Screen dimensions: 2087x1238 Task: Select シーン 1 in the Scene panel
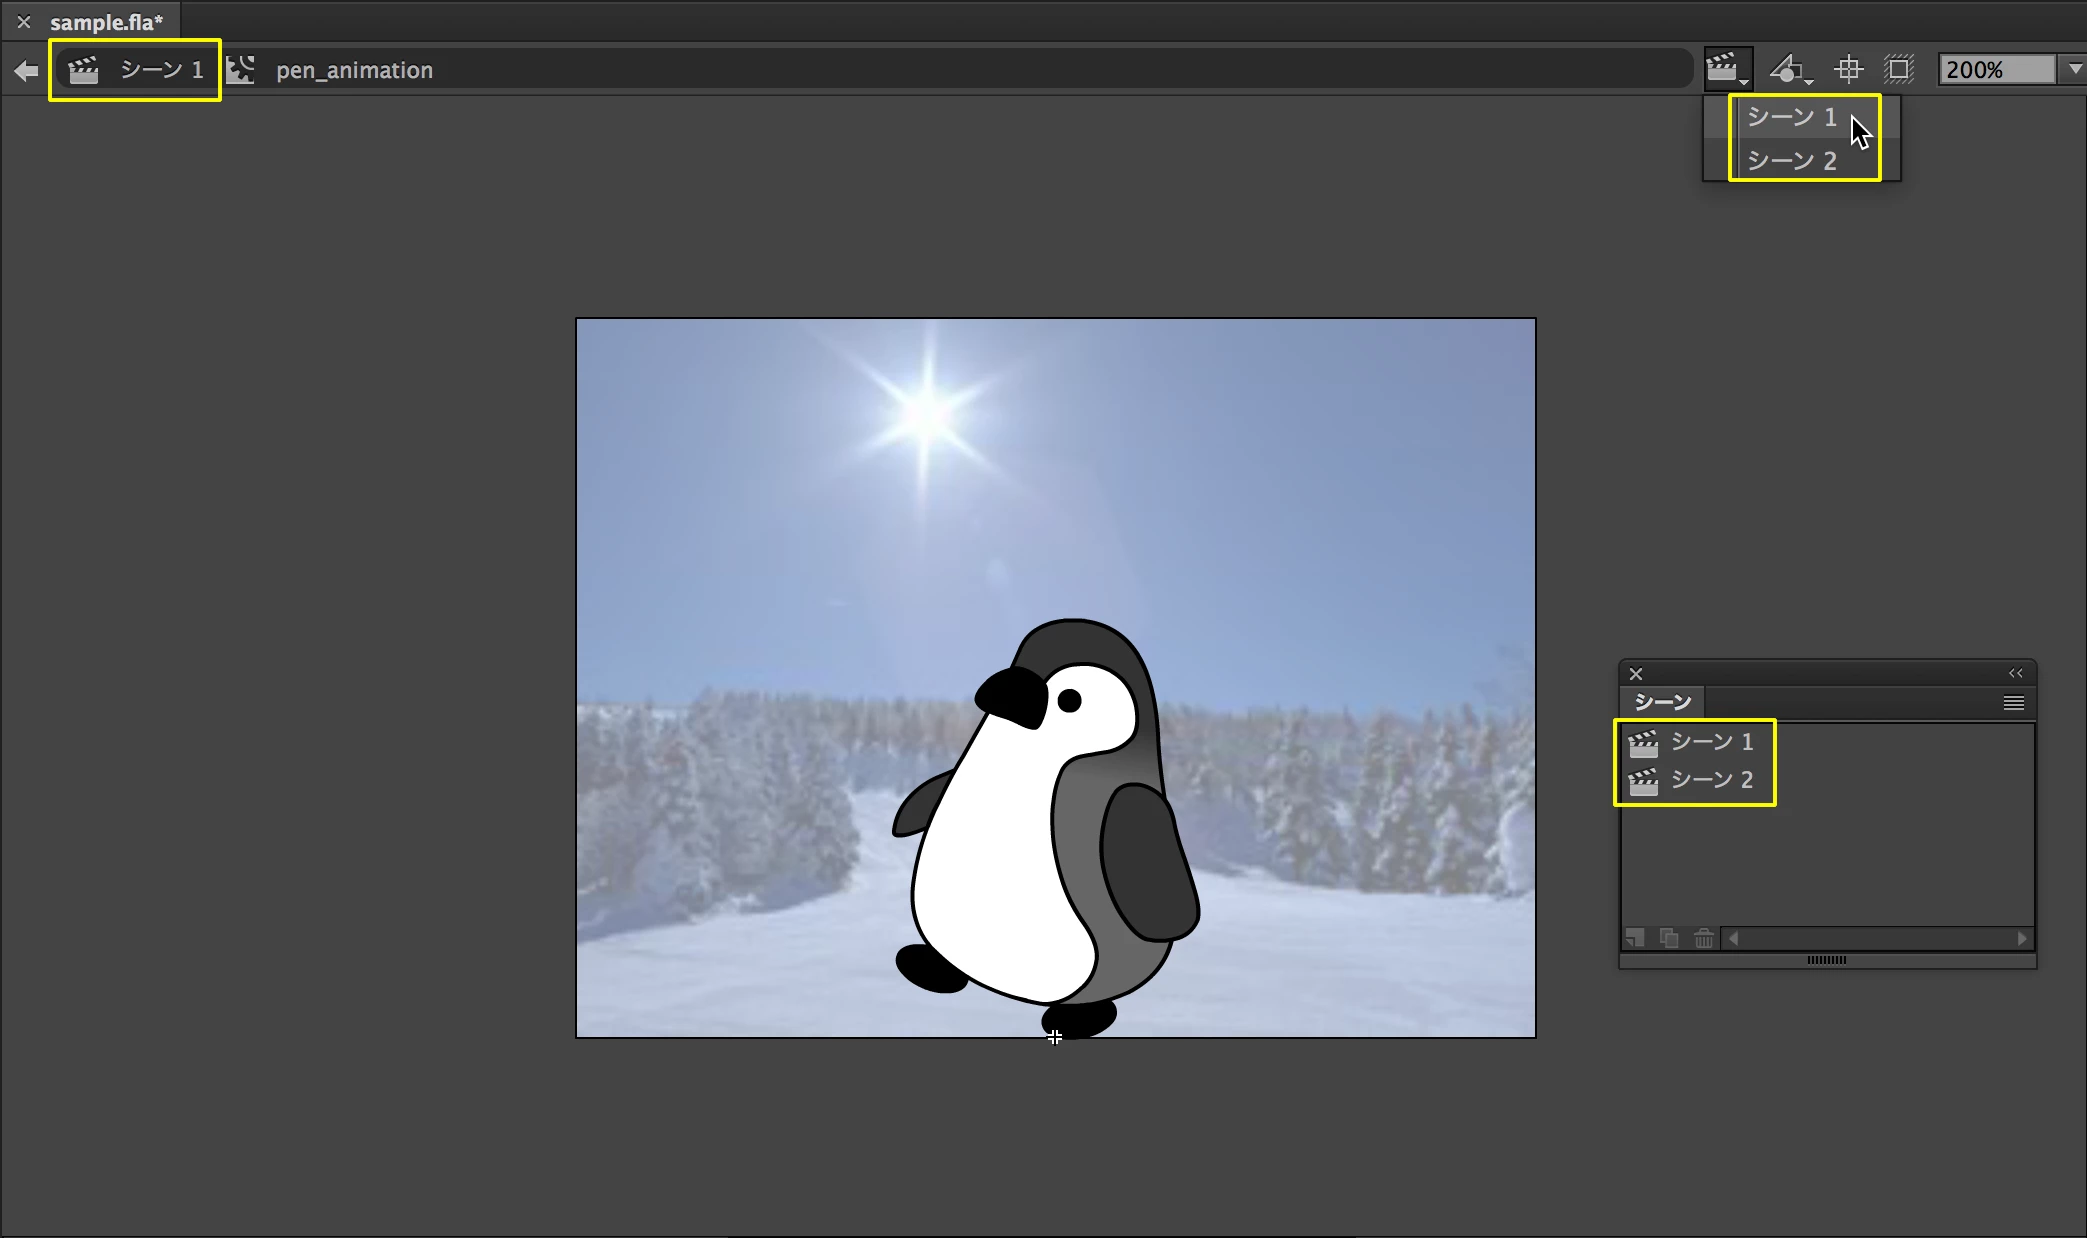(x=1711, y=742)
